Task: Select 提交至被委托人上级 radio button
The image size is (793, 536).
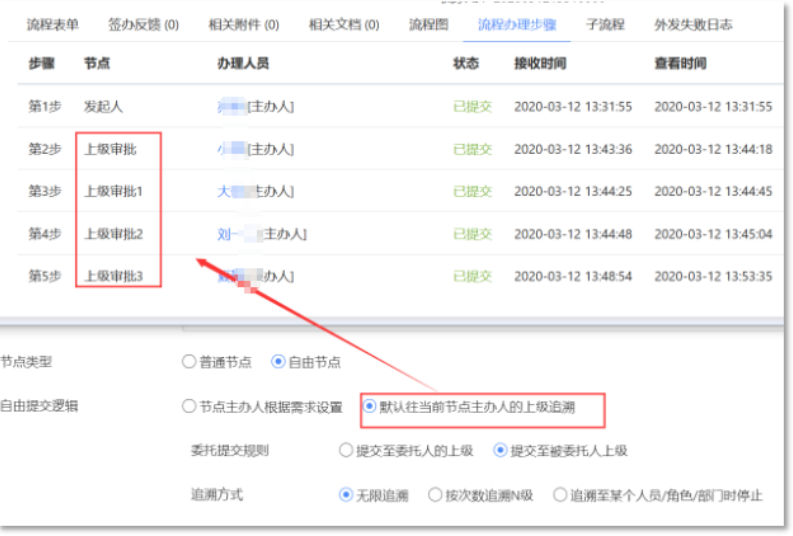Action: pyautogui.click(x=500, y=451)
